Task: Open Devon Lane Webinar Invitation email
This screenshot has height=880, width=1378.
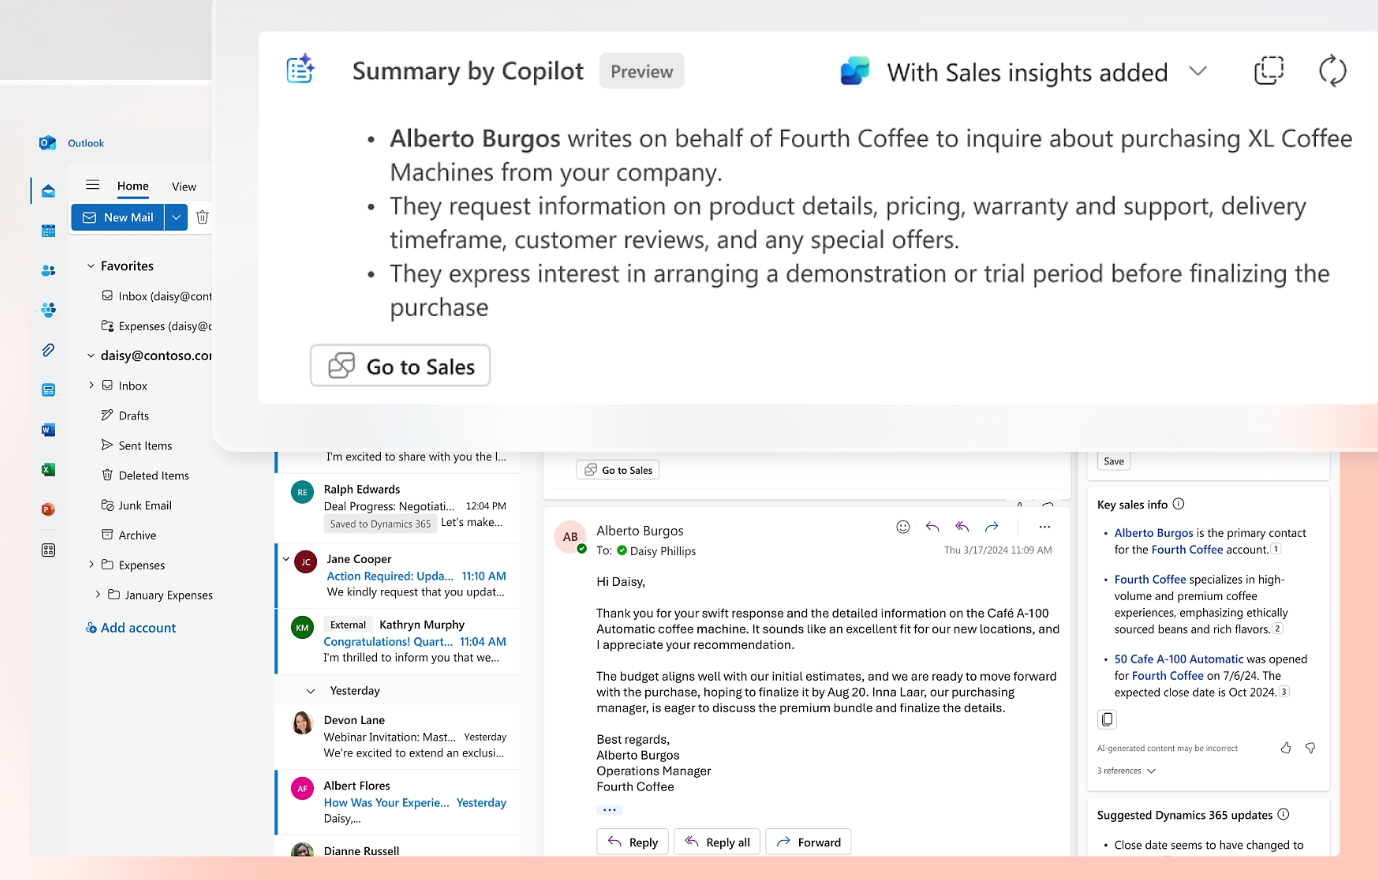Action: coord(398,736)
